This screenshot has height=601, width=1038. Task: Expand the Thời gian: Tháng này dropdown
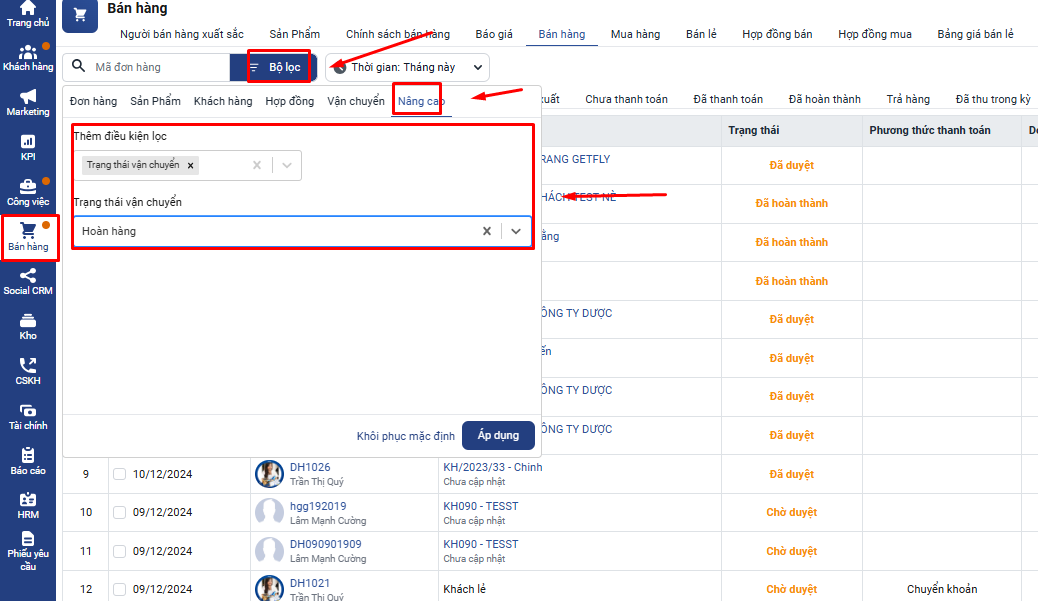point(408,67)
